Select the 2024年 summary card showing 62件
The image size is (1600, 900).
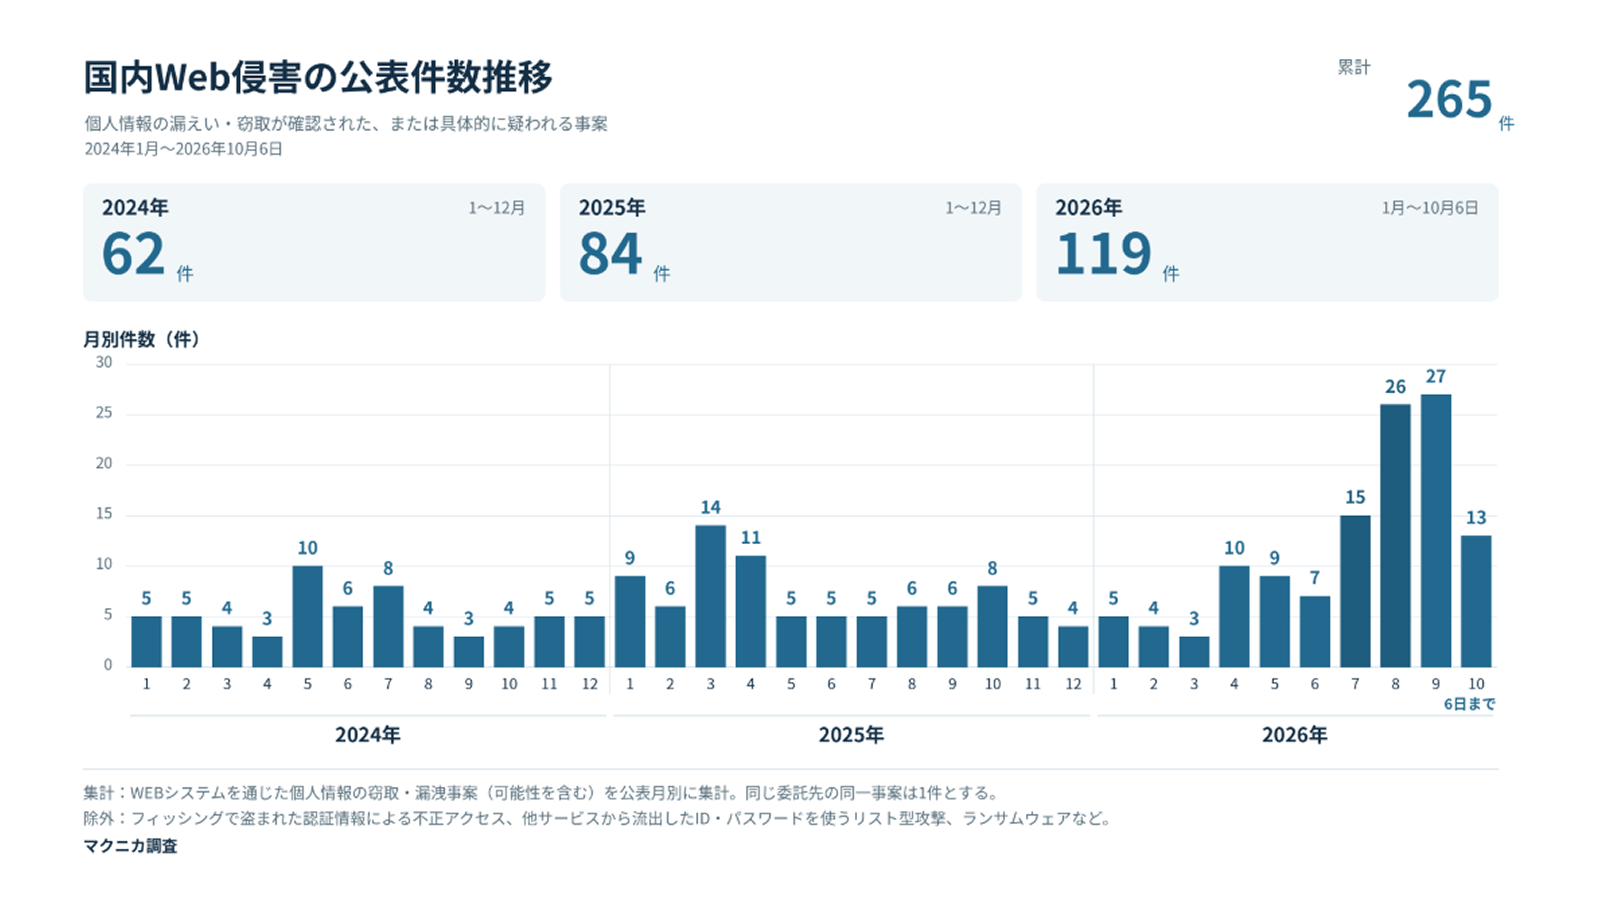[x=314, y=242]
